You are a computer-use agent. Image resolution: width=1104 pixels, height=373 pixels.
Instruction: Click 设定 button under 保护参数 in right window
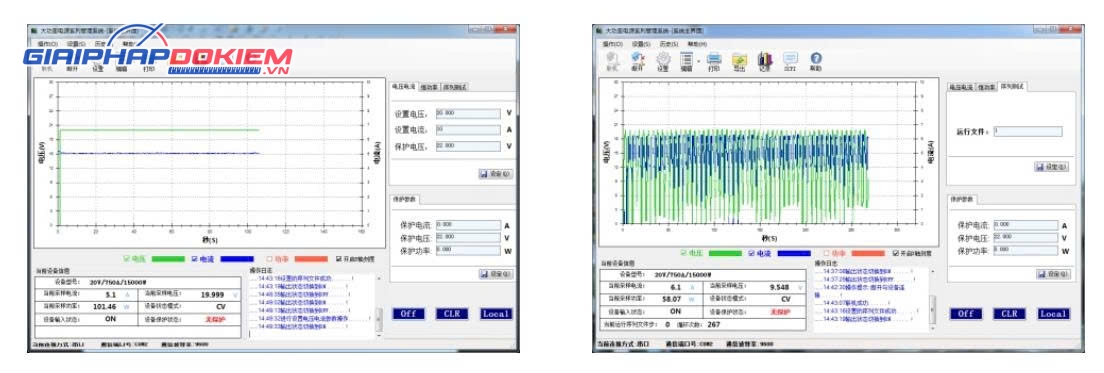tap(1052, 274)
